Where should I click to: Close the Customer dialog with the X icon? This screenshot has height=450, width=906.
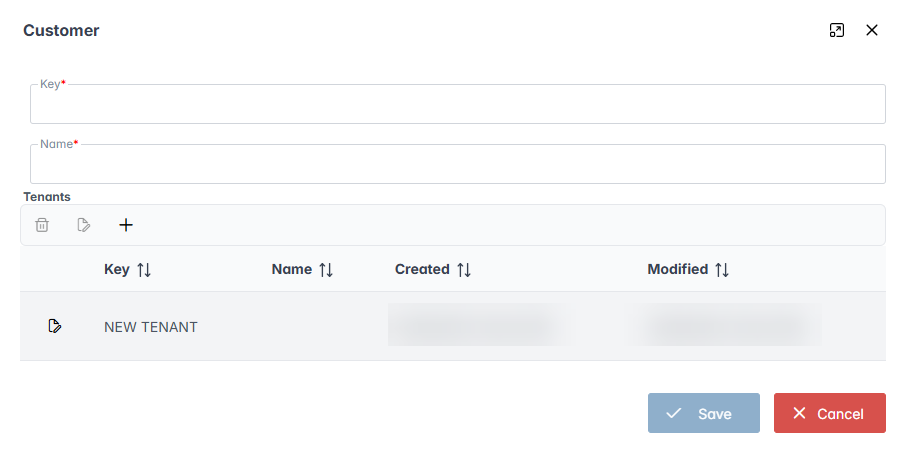[x=872, y=30]
